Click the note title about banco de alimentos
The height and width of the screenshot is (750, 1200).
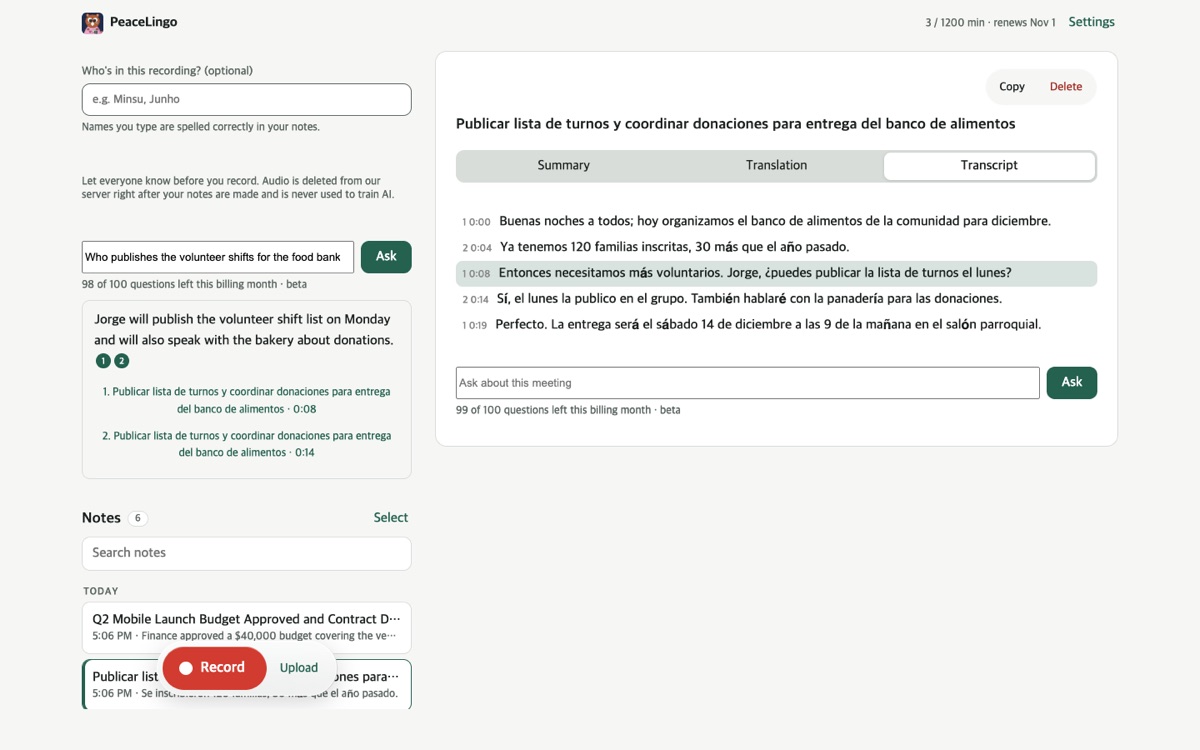[x=735, y=124]
